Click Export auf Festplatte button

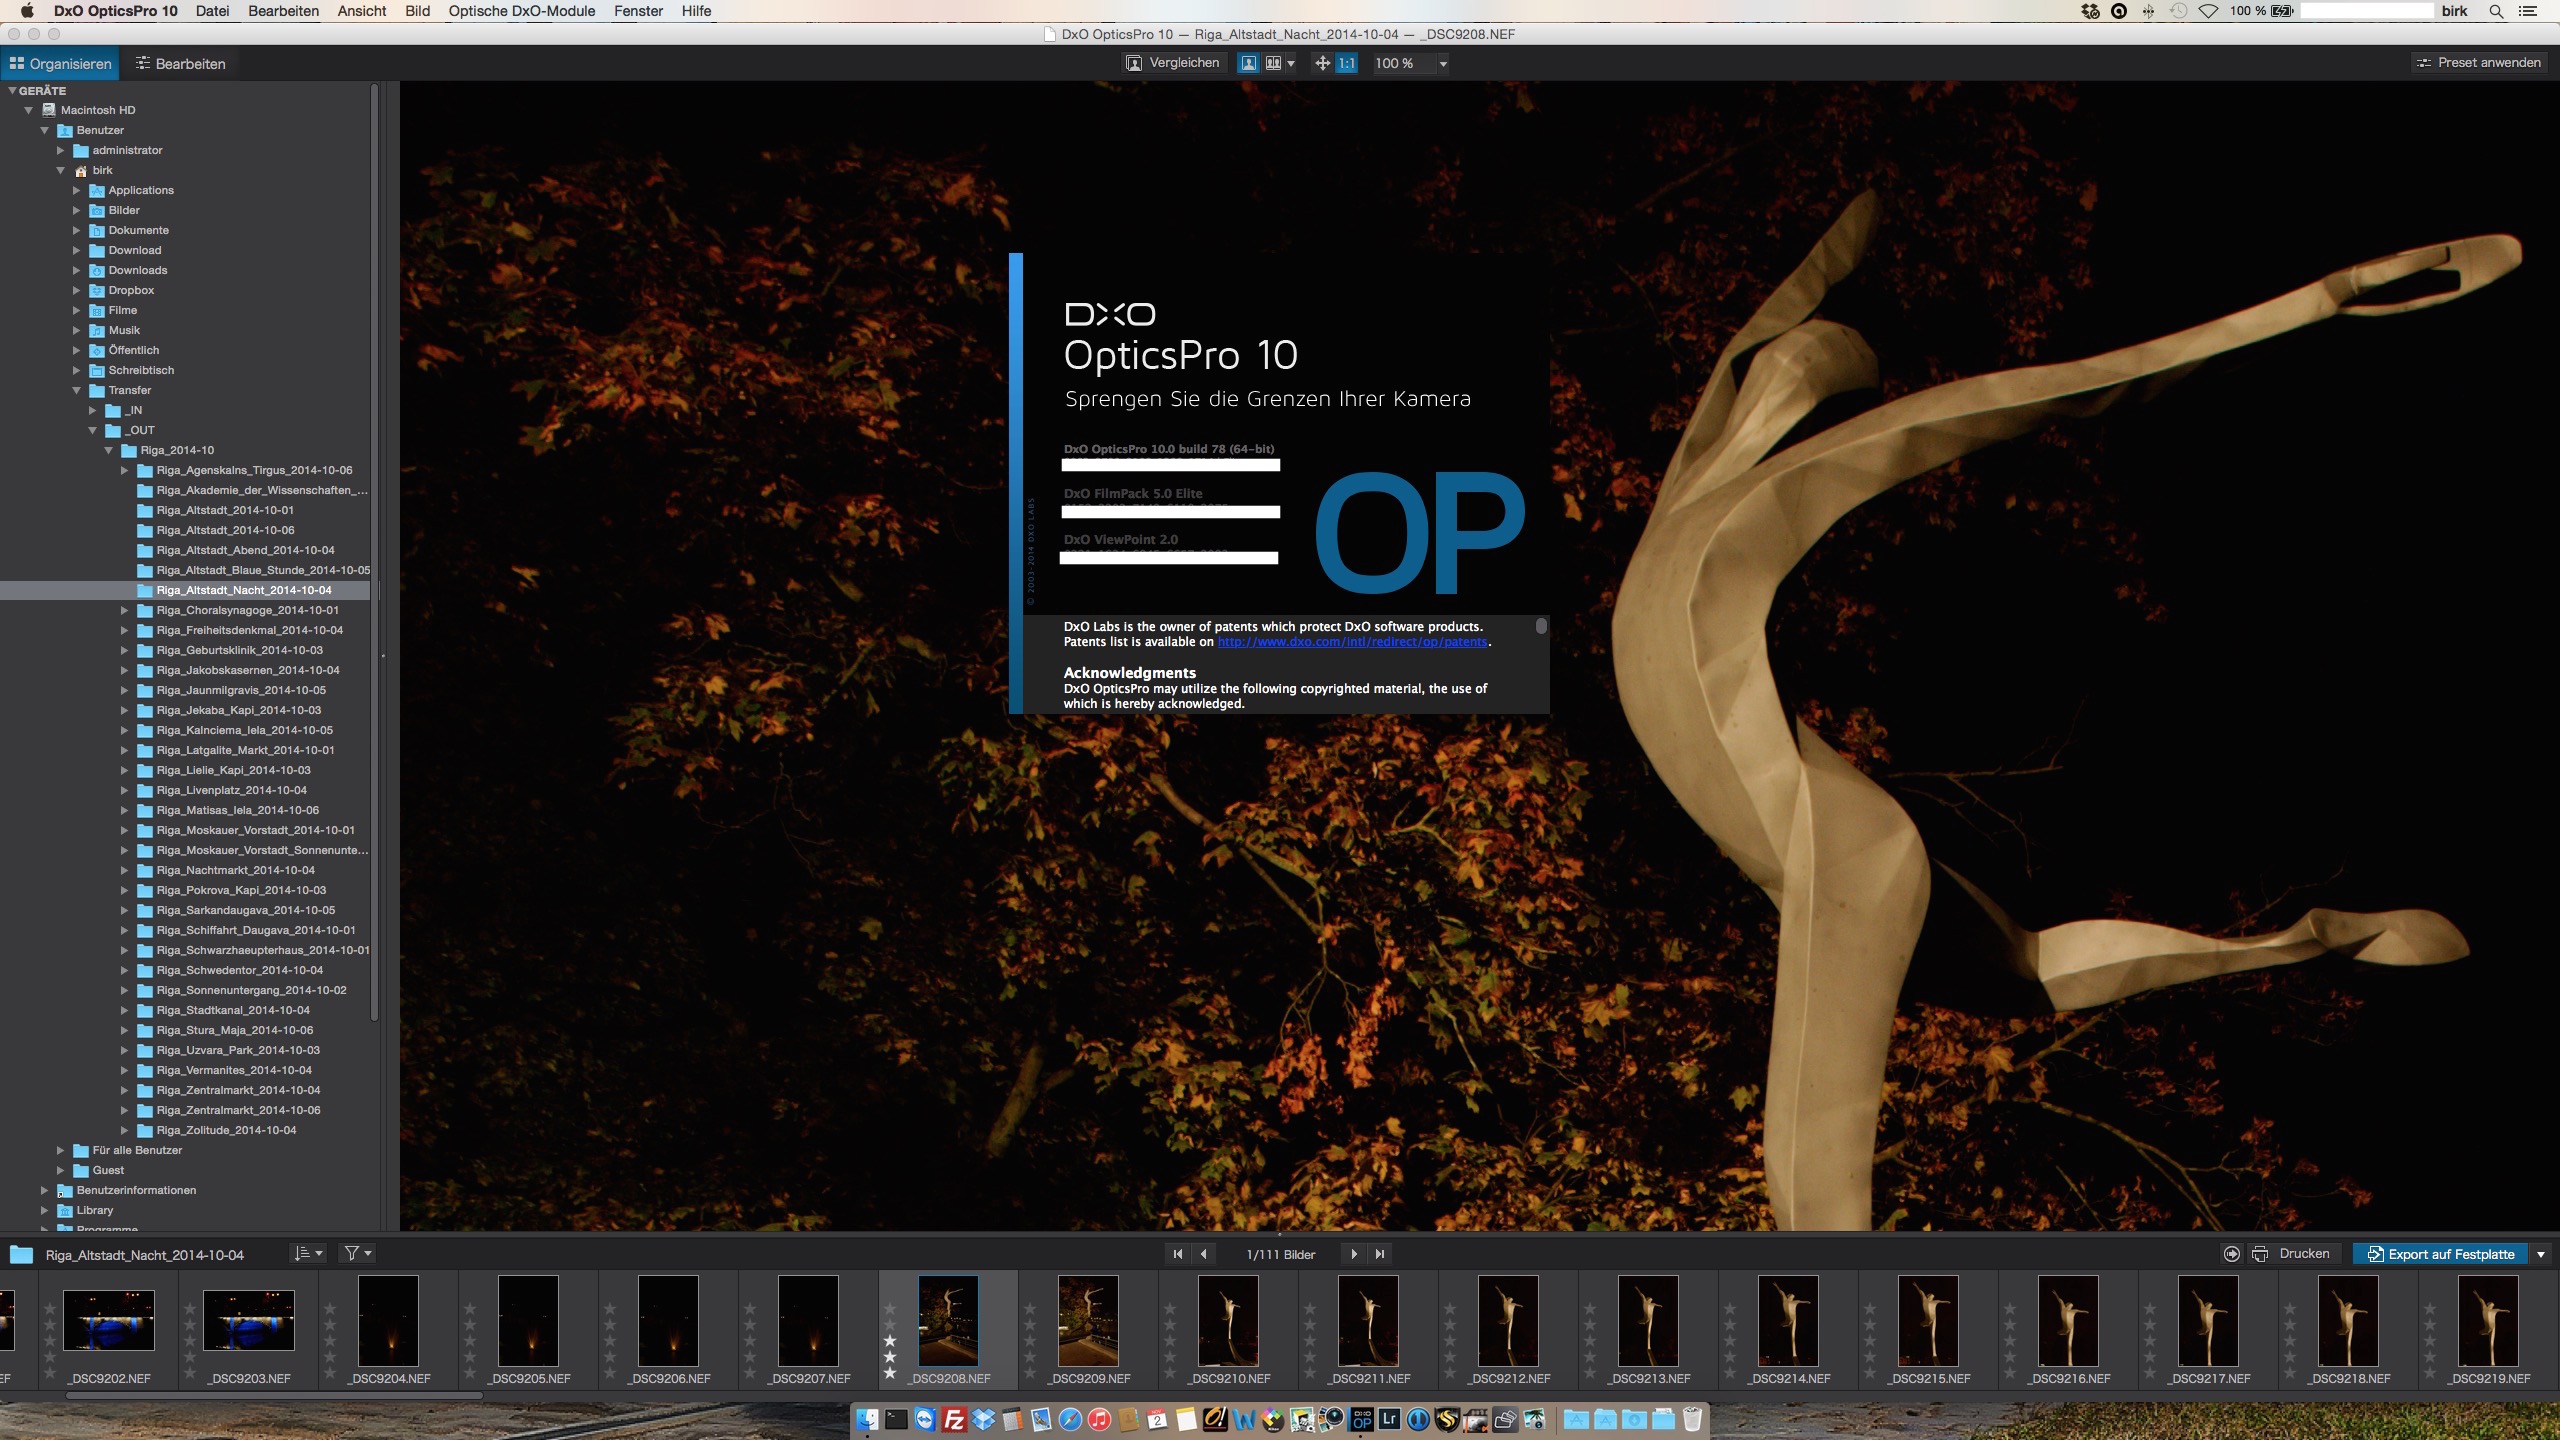coord(2440,1254)
